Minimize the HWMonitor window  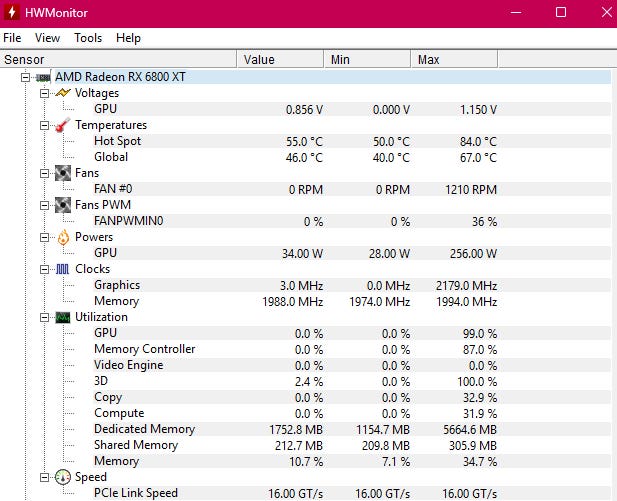coord(516,13)
